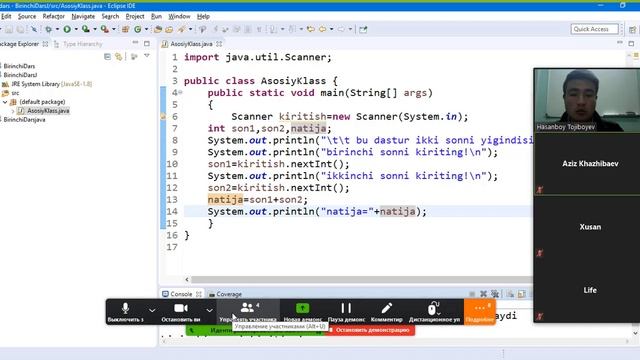
Task: Click Forward navigation arrow icon
Action: pyautogui.click(x=341, y=29)
